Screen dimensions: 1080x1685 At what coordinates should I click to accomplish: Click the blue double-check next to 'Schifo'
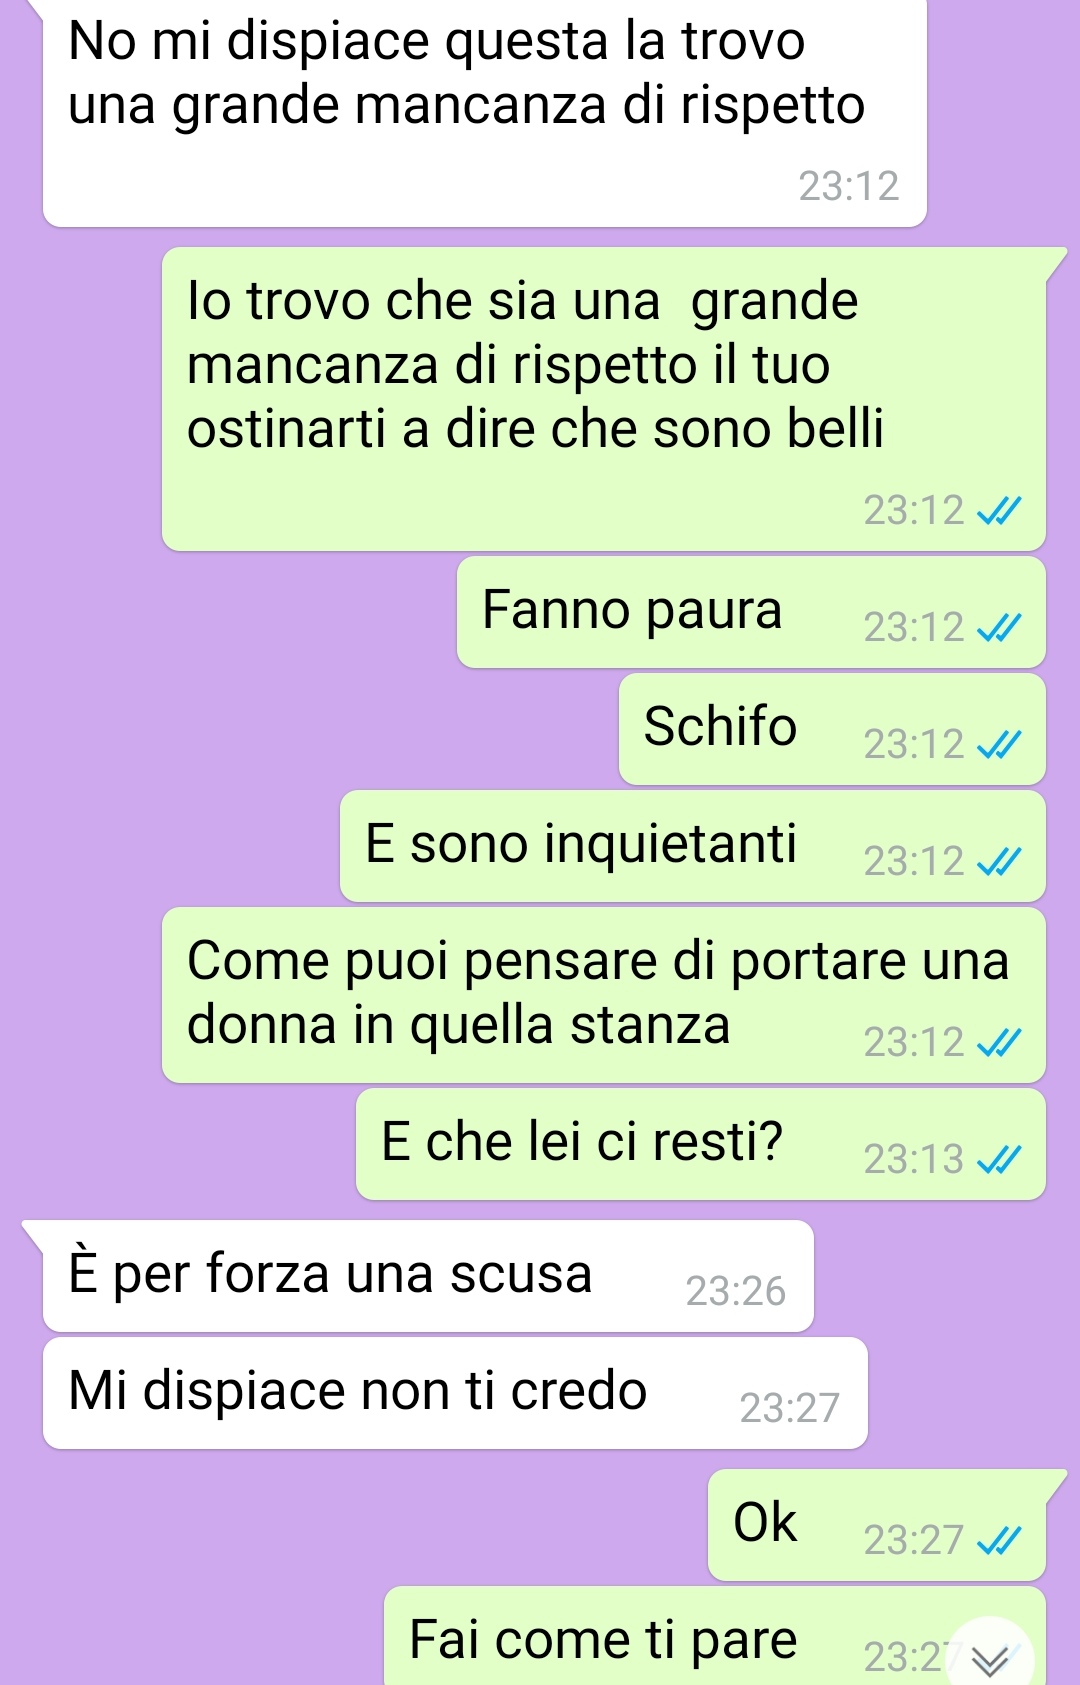[999, 745]
